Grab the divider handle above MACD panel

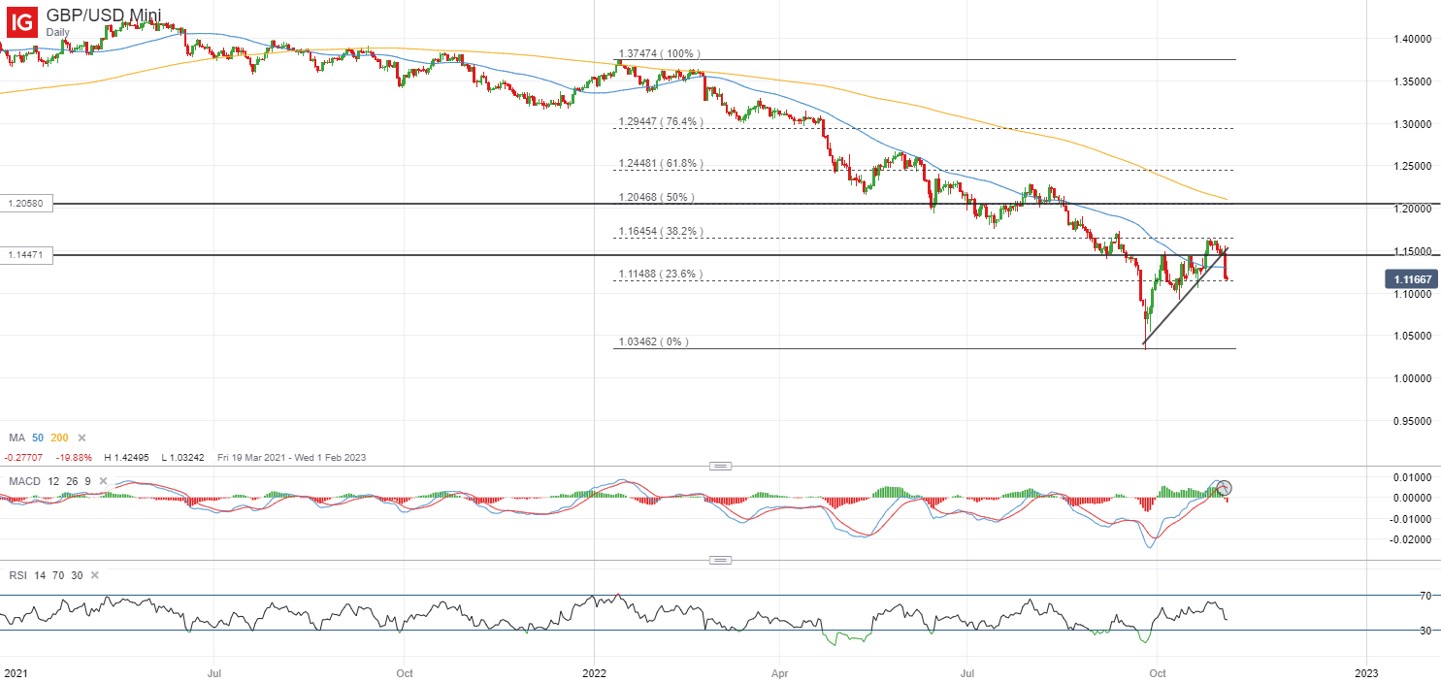(720, 466)
